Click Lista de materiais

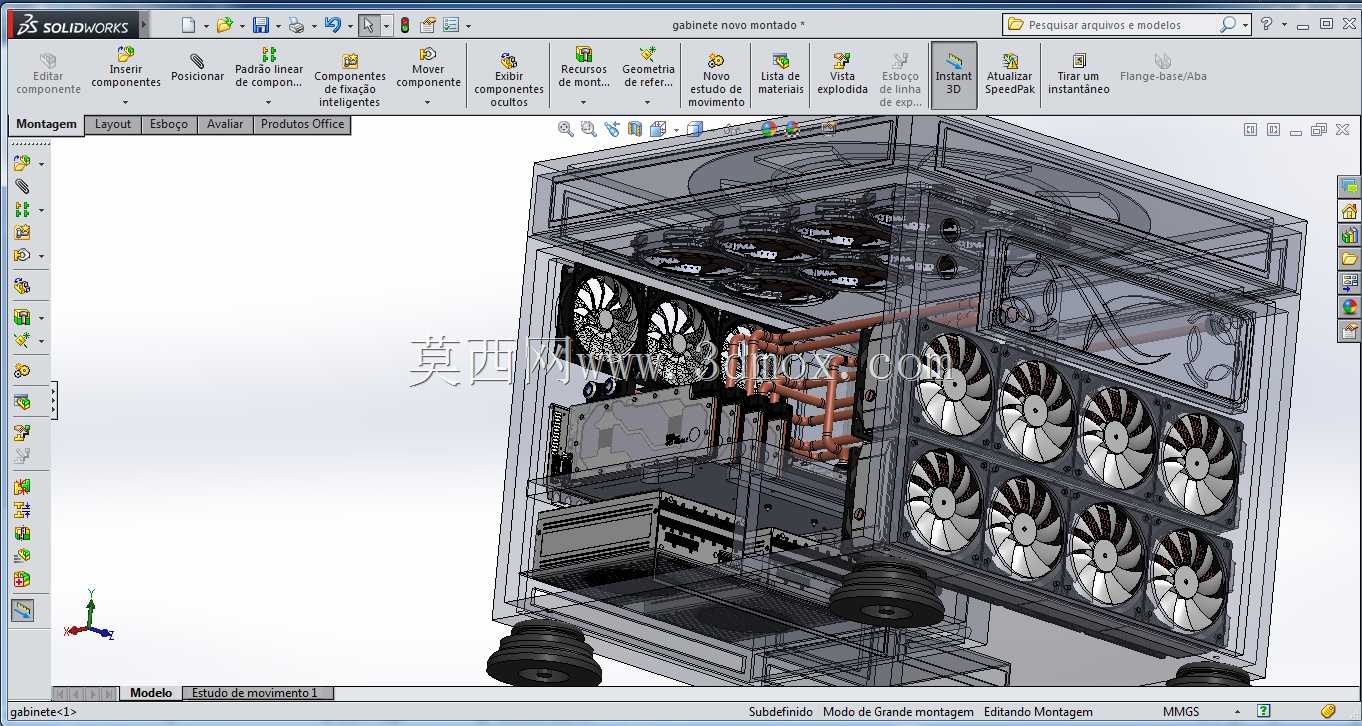tap(780, 73)
